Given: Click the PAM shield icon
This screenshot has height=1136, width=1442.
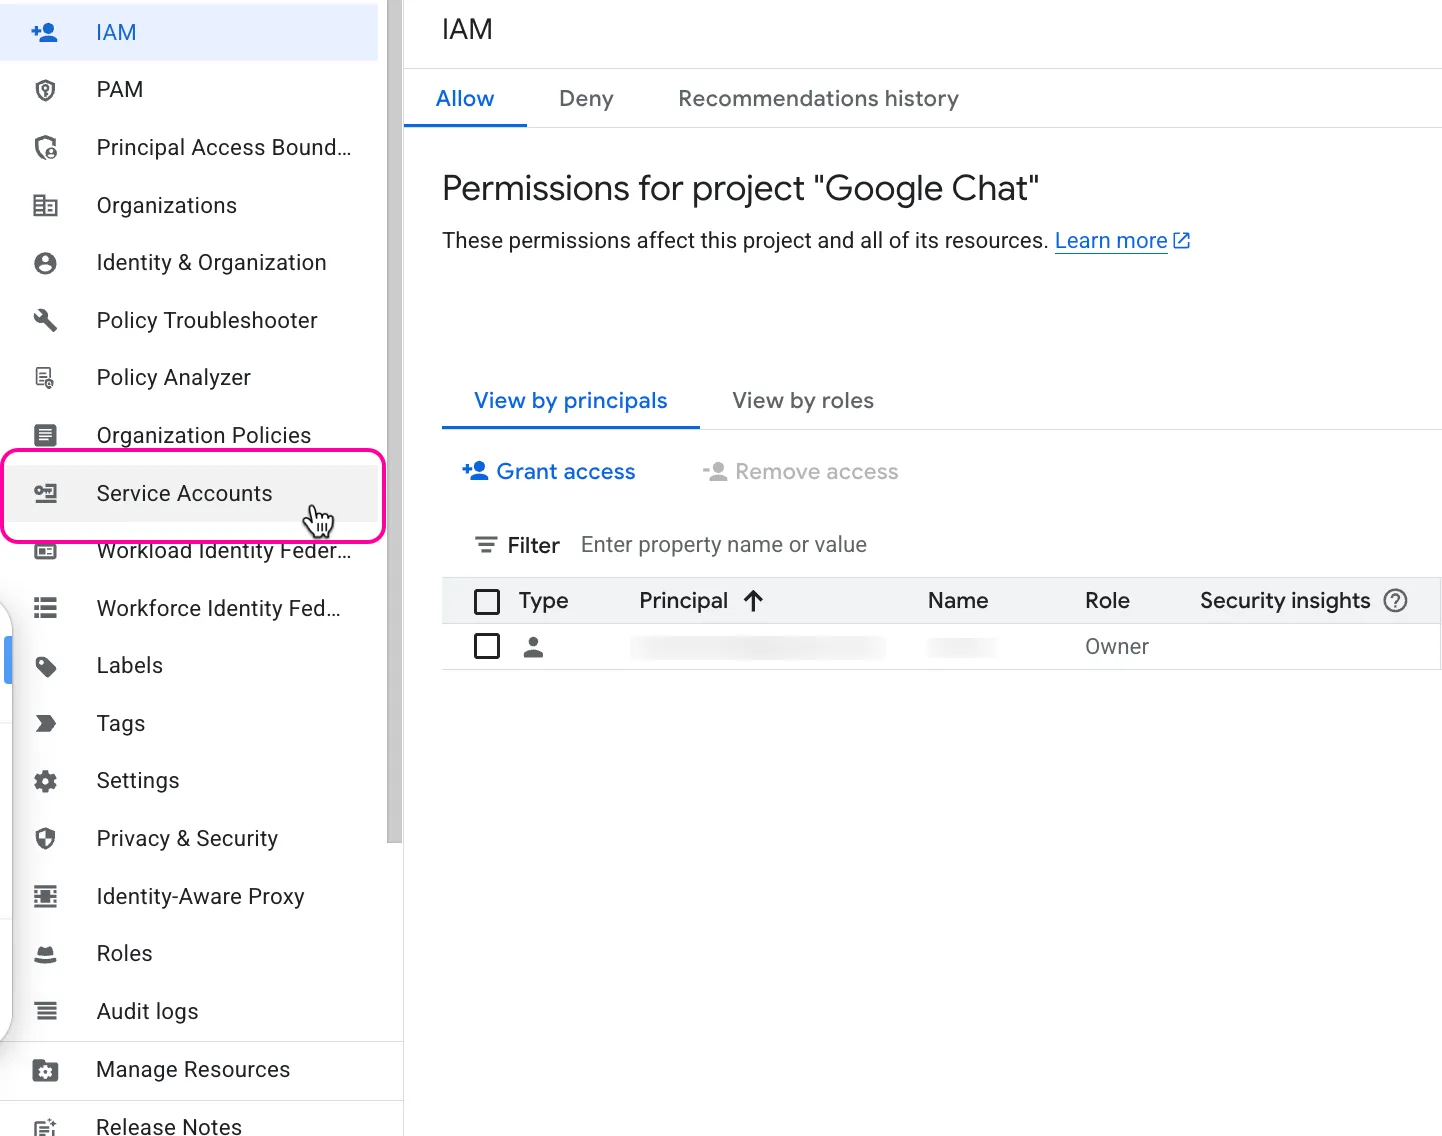Looking at the screenshot, I should coord(45,90).
